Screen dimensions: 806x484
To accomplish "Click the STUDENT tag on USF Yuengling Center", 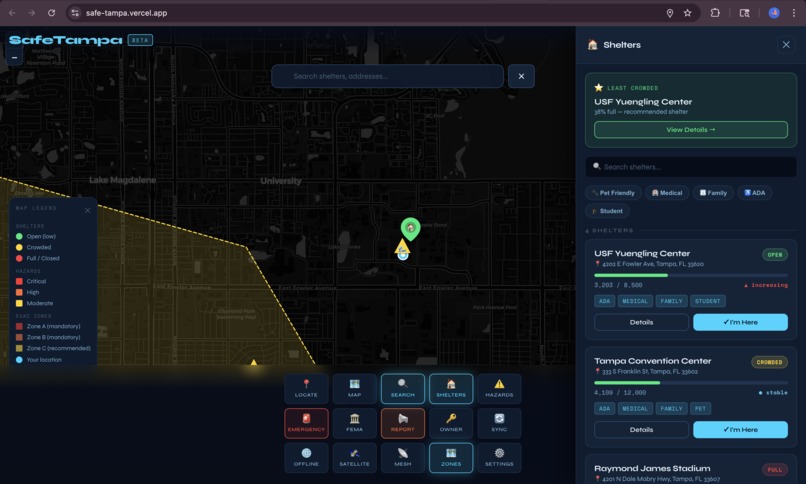I will pyautogui.click(x=707, y=301).
